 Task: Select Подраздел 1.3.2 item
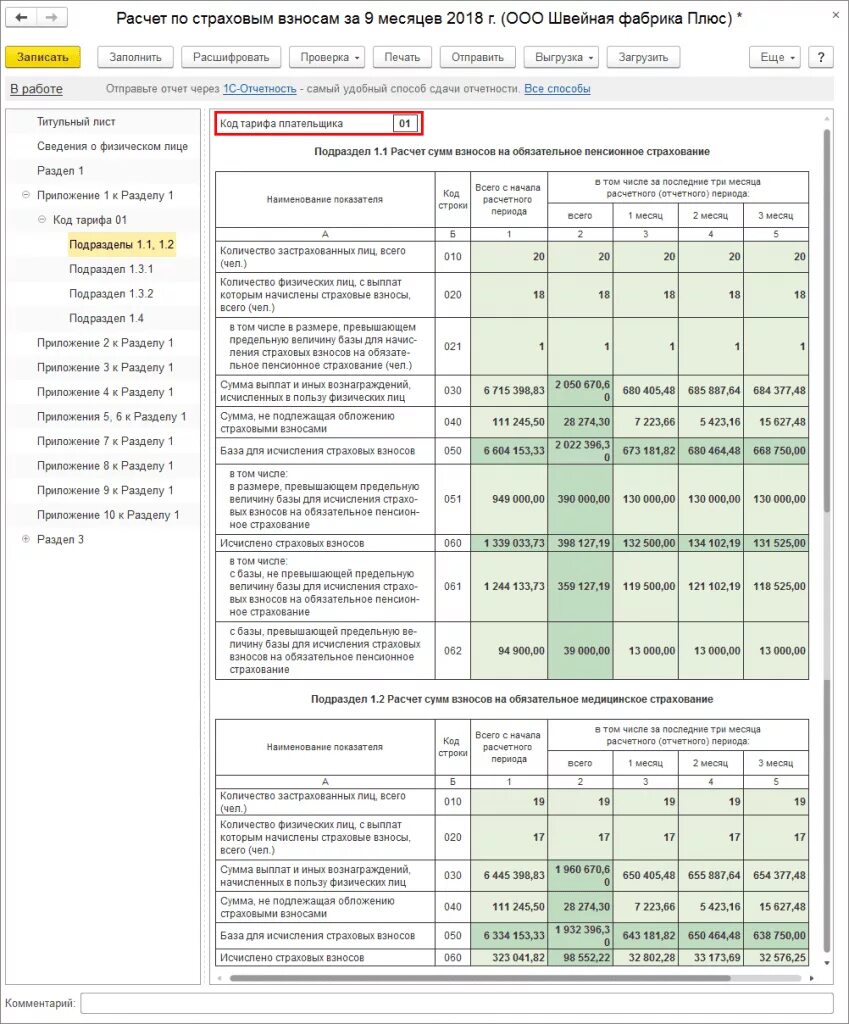click(x=111, y=294)
